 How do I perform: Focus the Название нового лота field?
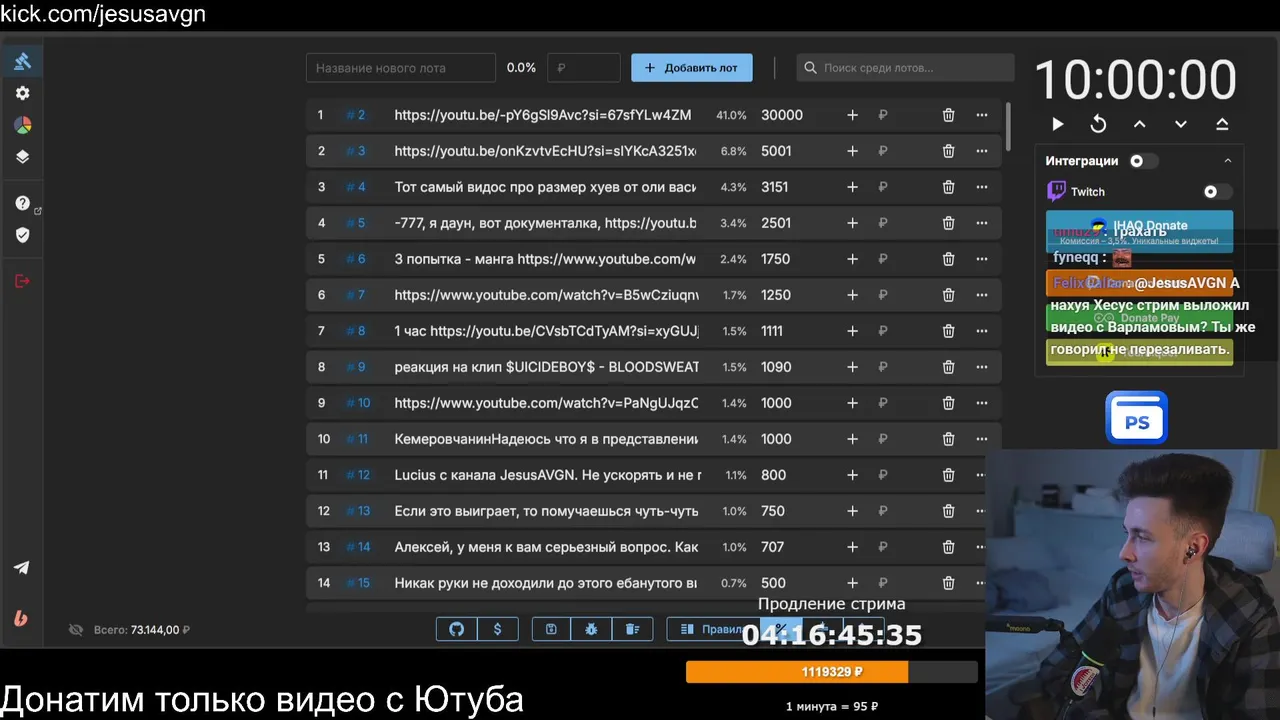point(401,68)
